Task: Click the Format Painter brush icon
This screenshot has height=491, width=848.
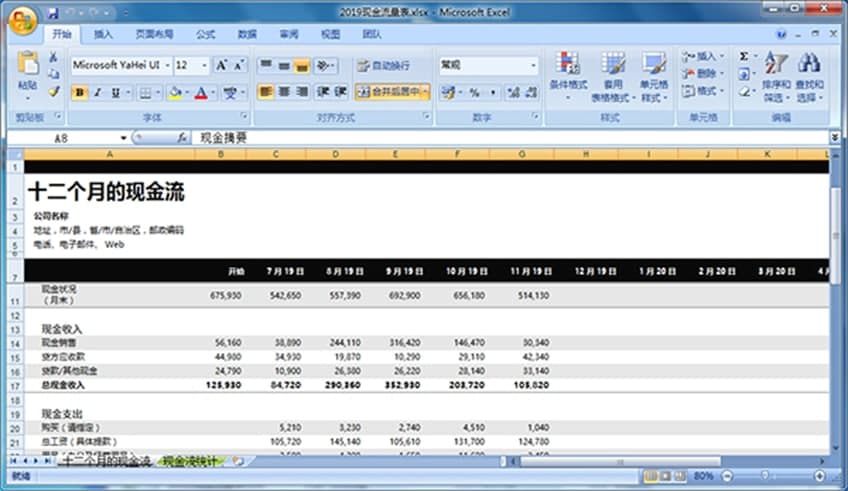Action: click(53, 91)
